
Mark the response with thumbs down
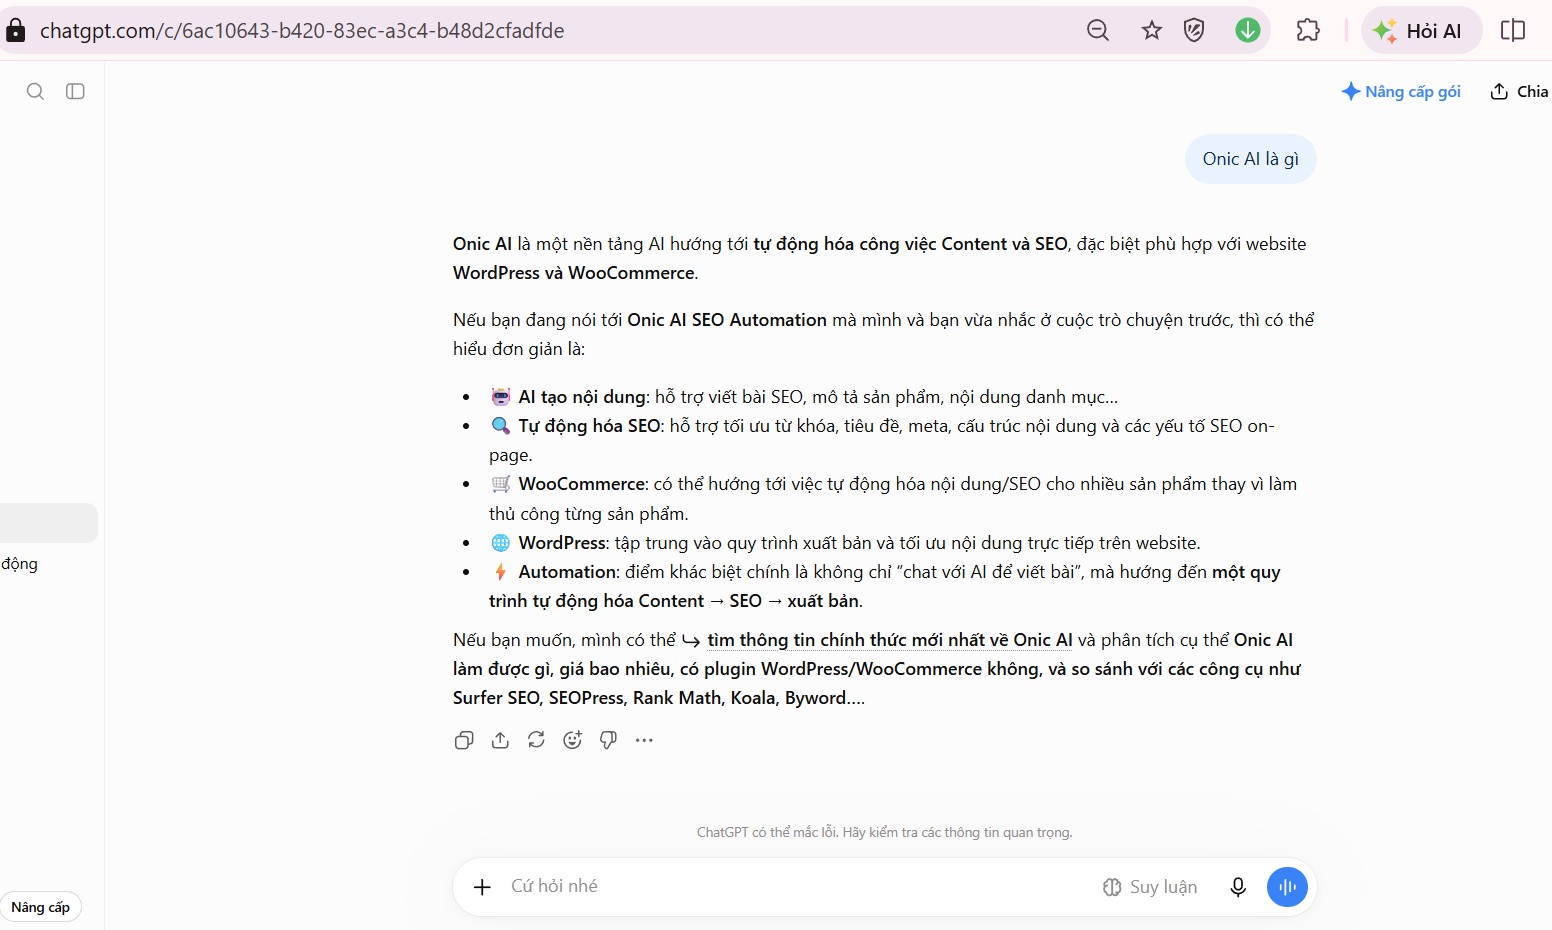point(608,740)
